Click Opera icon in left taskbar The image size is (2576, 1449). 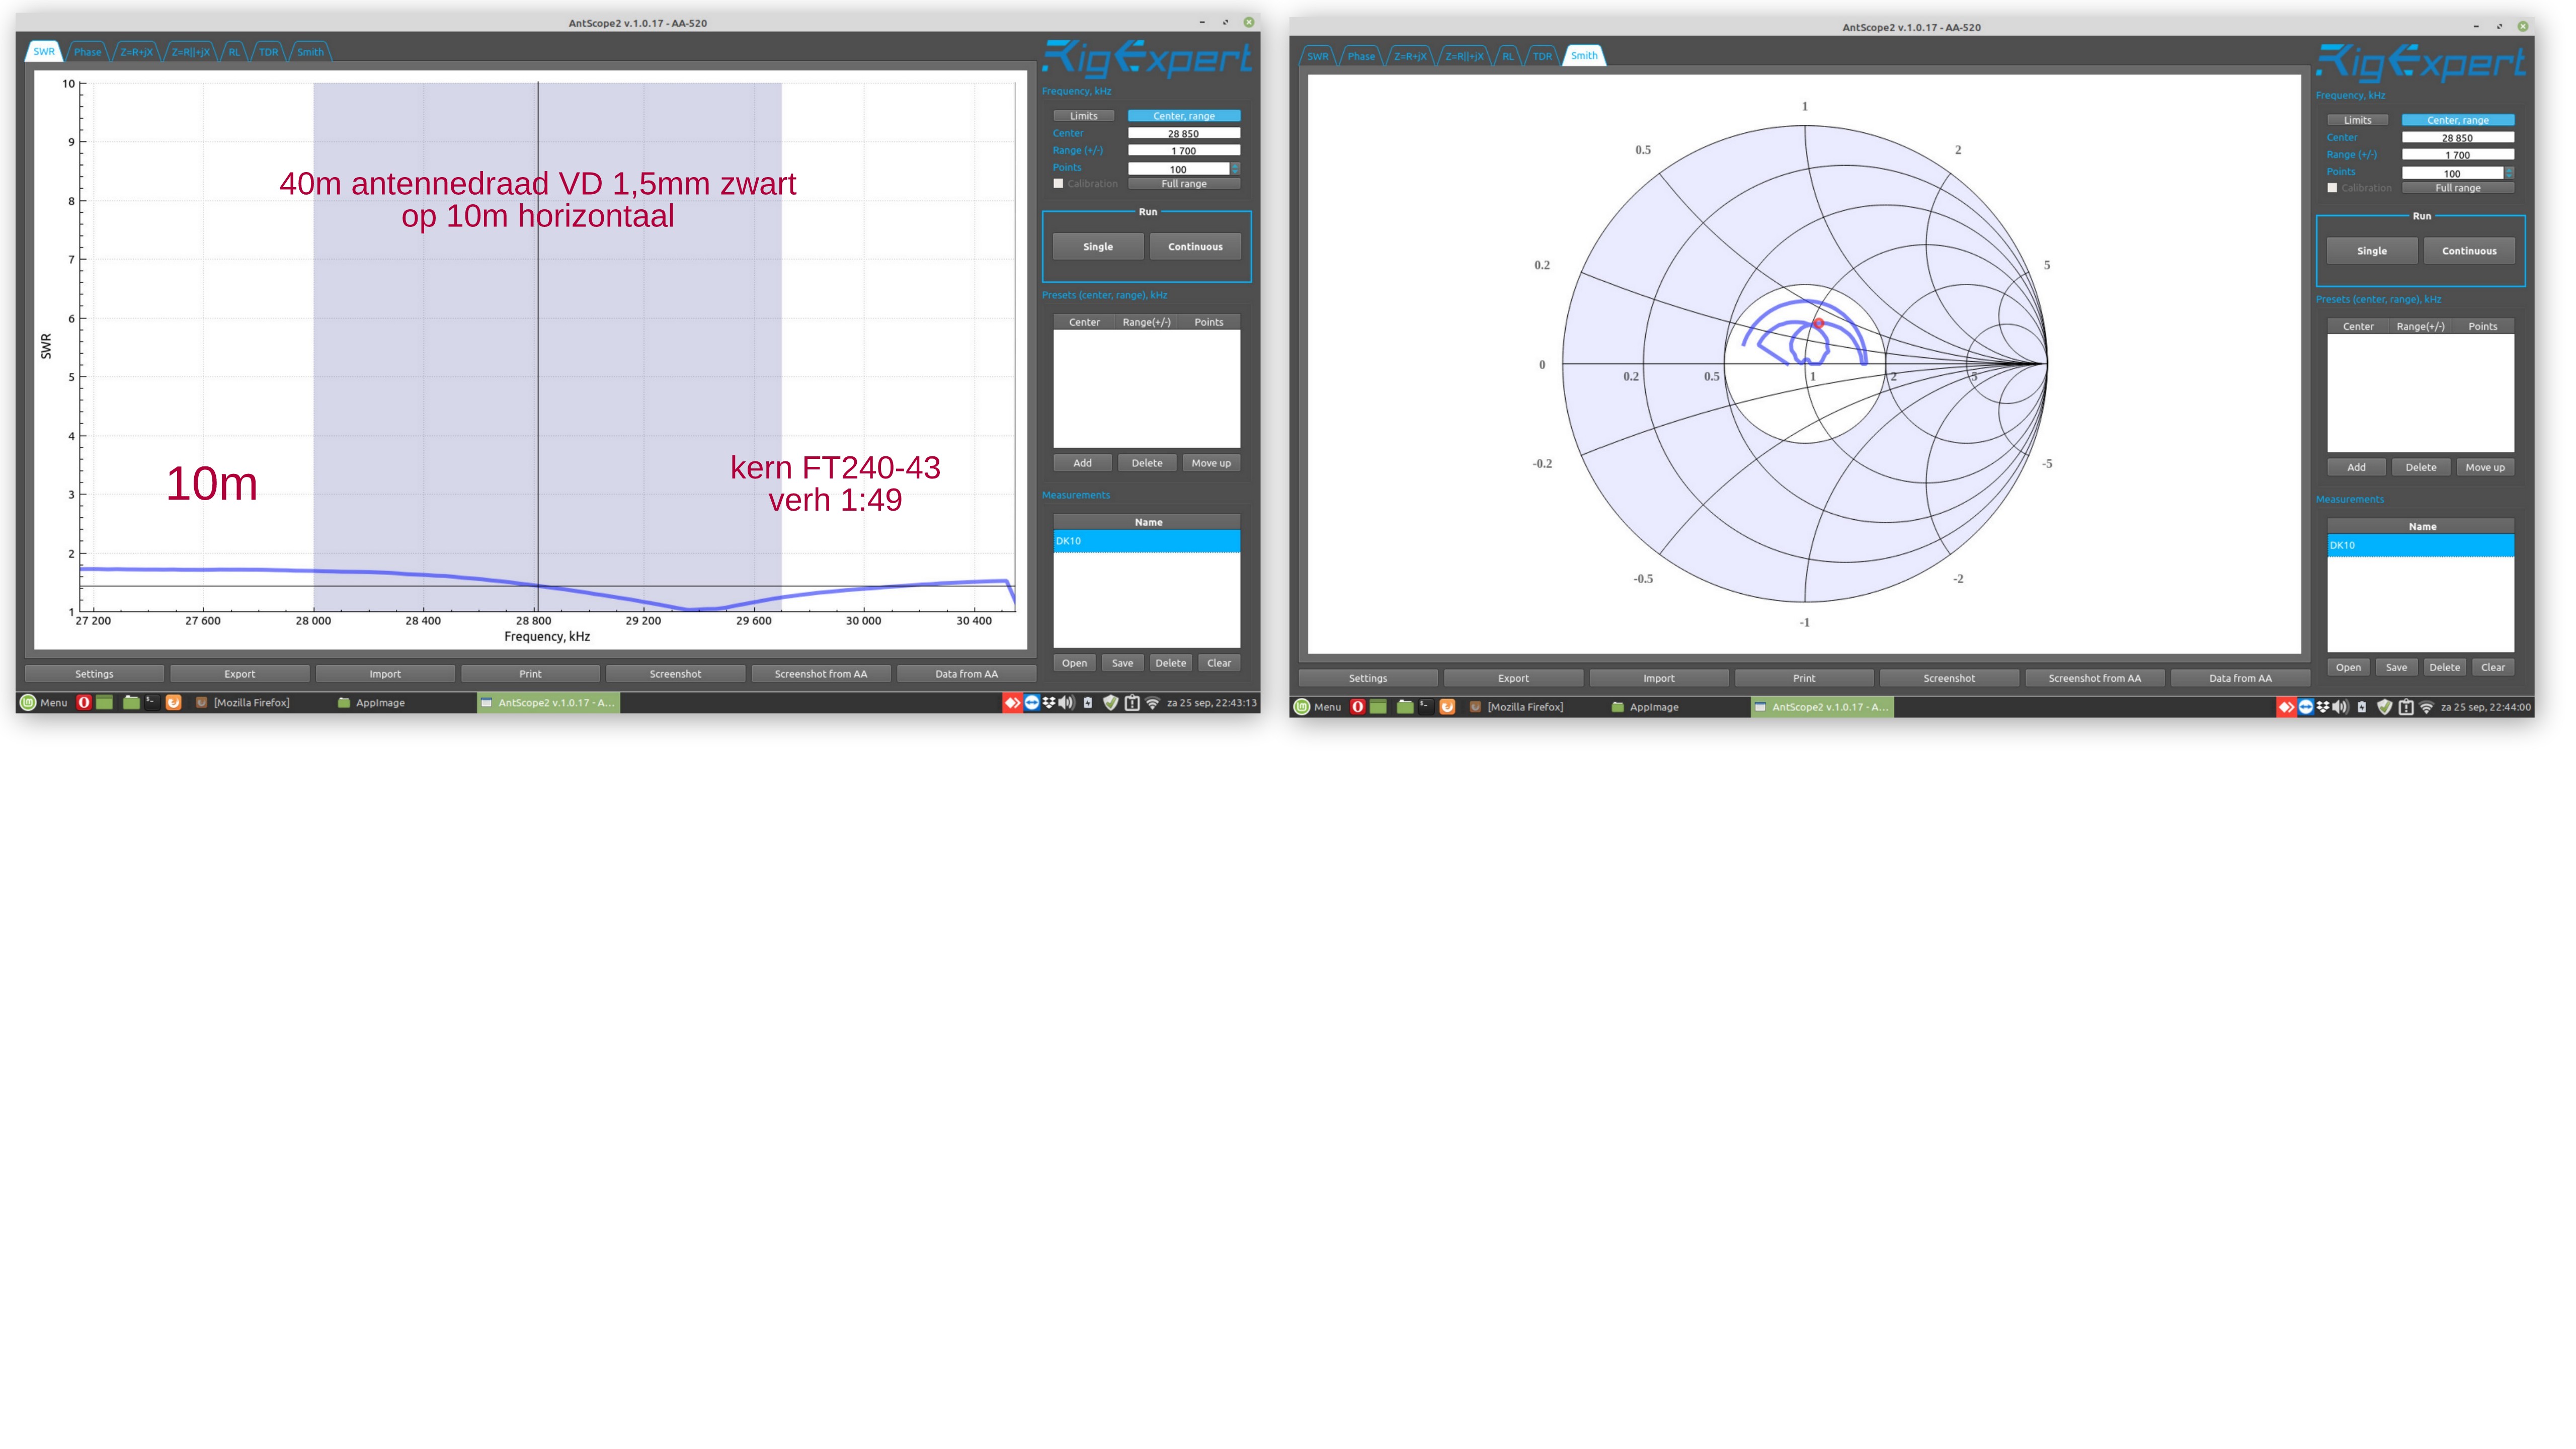click(x=84, y=702)
